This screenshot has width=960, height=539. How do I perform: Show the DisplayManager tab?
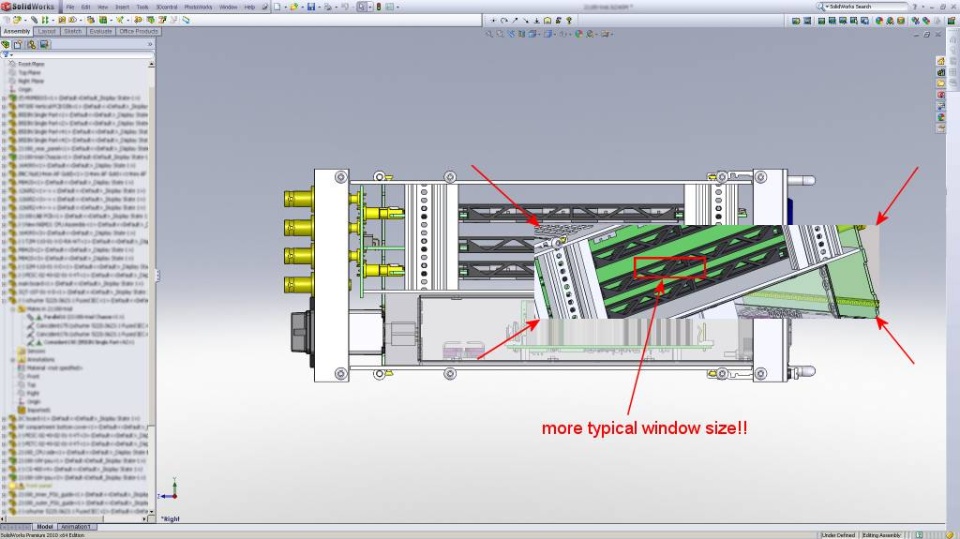coord(44,45)
